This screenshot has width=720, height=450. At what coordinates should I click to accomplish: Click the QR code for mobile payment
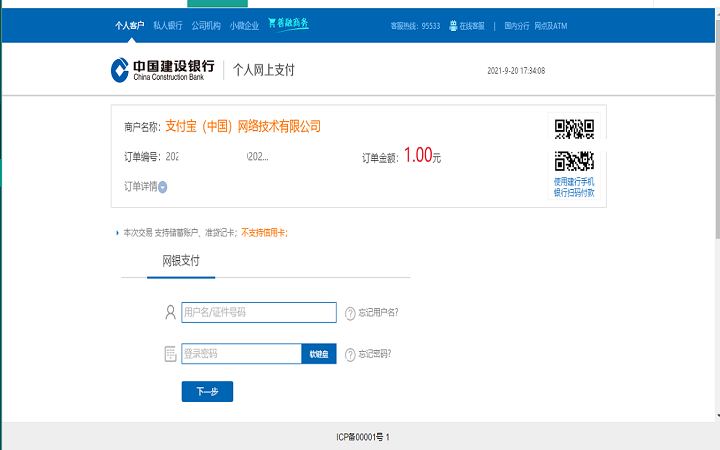574,145
